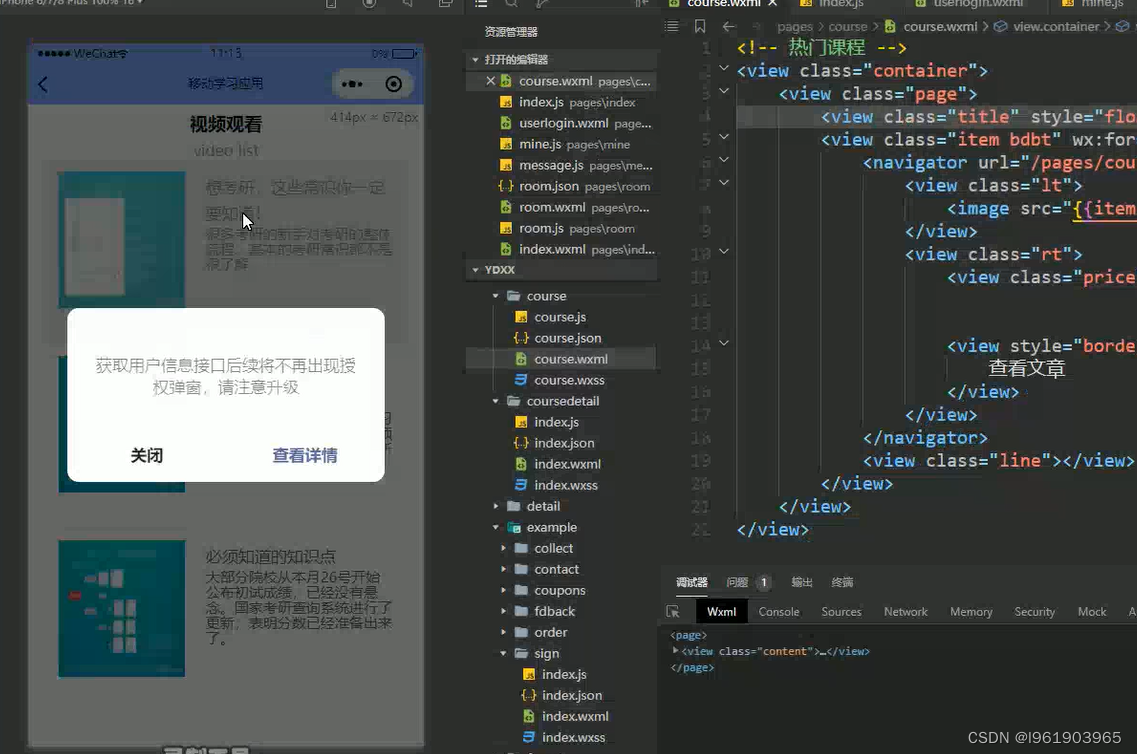Fold the view class page code block
This screenshot has width=1137, height=754.
pyautogui.click(x=724, y=91)
